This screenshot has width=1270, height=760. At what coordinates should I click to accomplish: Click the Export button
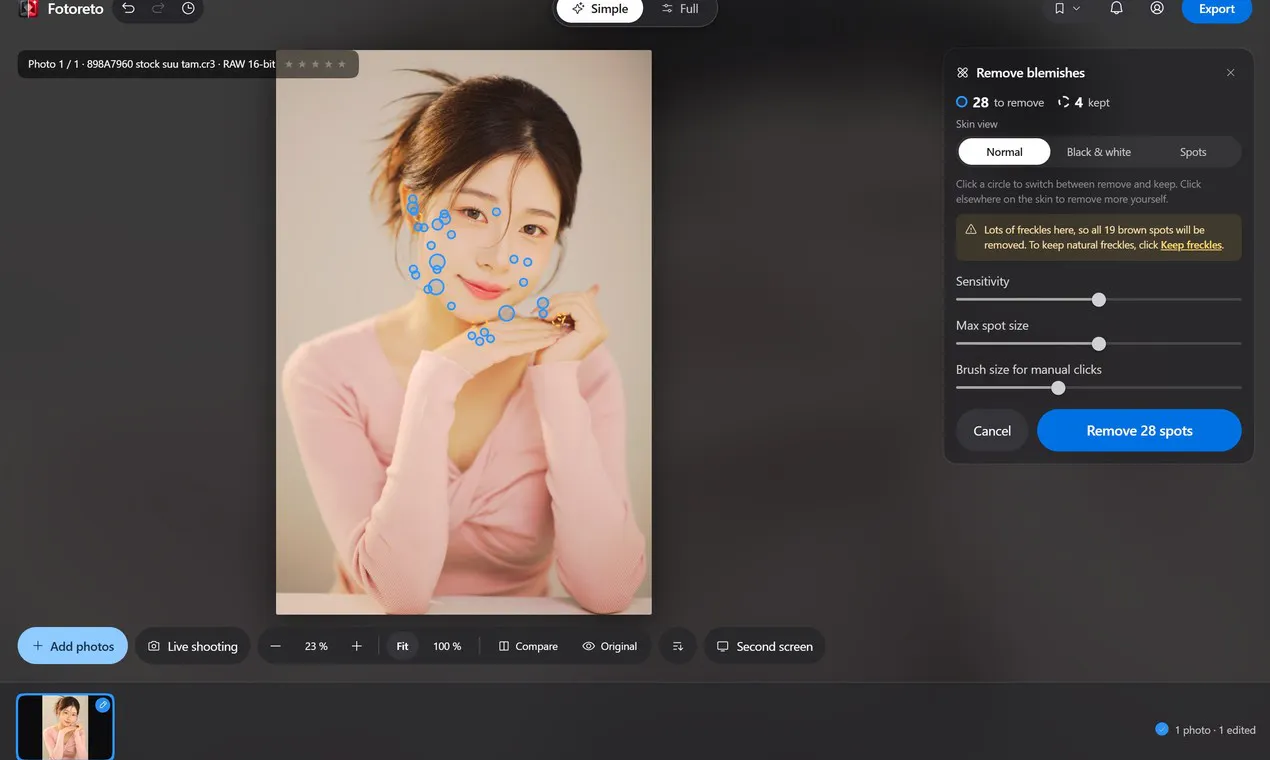click(x=1216, y=9)
